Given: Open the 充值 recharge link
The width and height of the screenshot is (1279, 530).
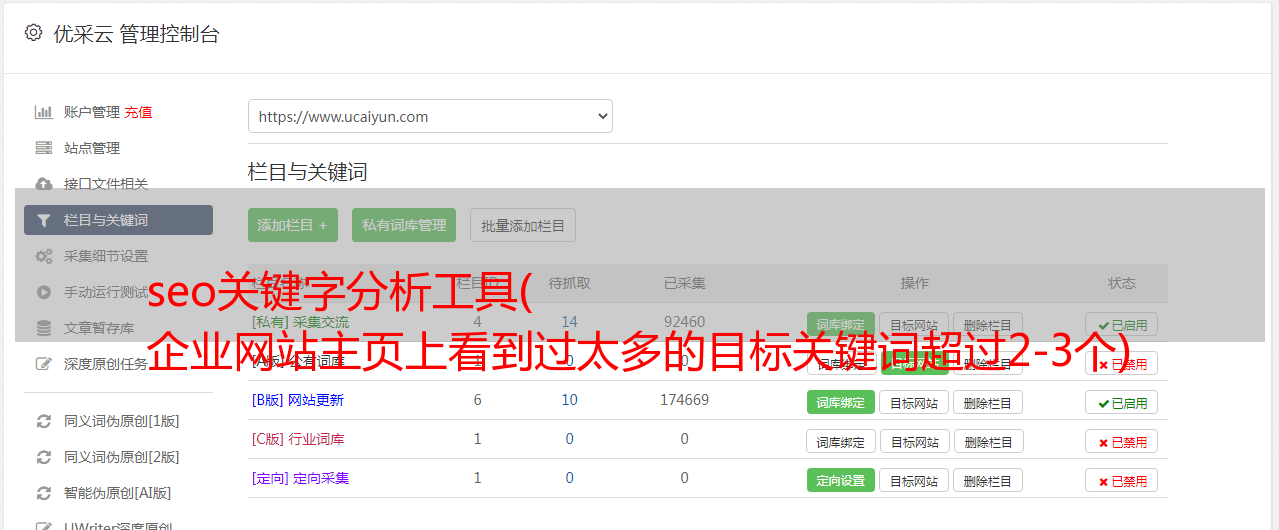Looking at the screenshot, I should (x=138, y=112).
